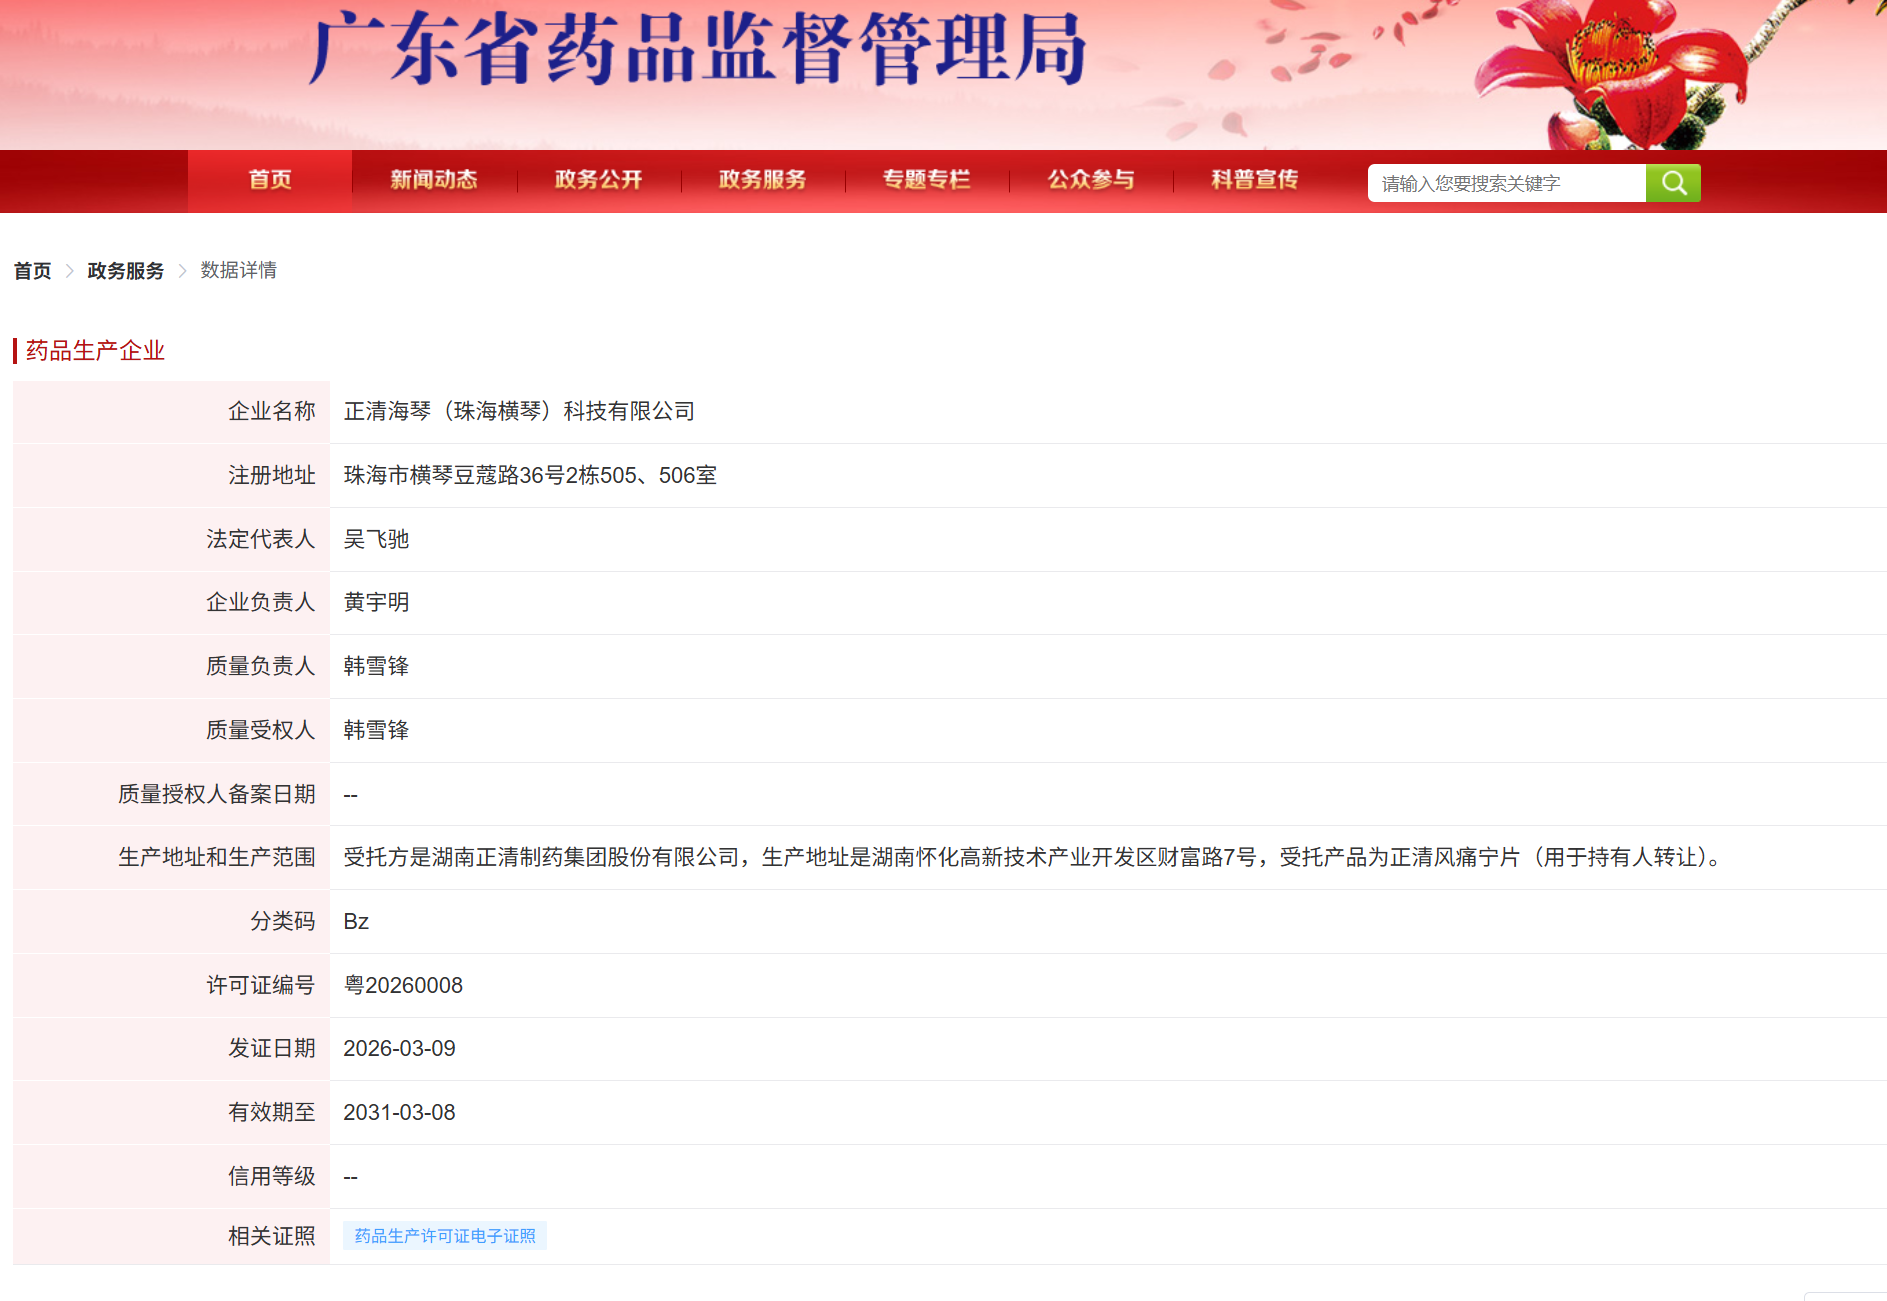Viewport: 1887px width, 1301px height.
Task: Click the green search magnifier icon
Action: click(x=1673, y=182)
